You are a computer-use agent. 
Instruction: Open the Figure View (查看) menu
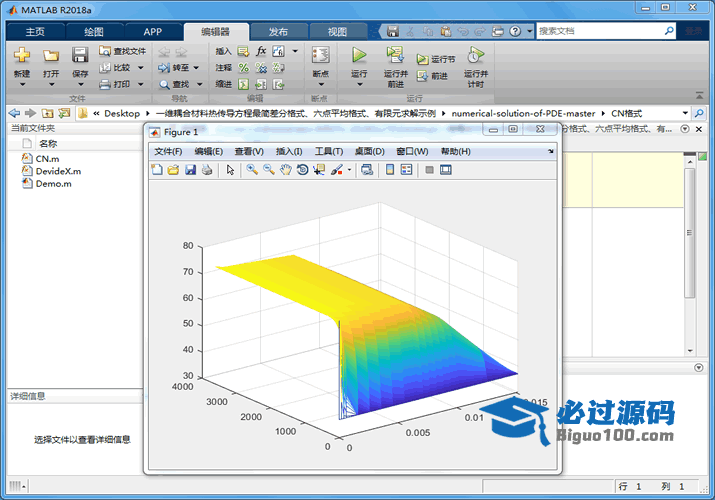249,151
